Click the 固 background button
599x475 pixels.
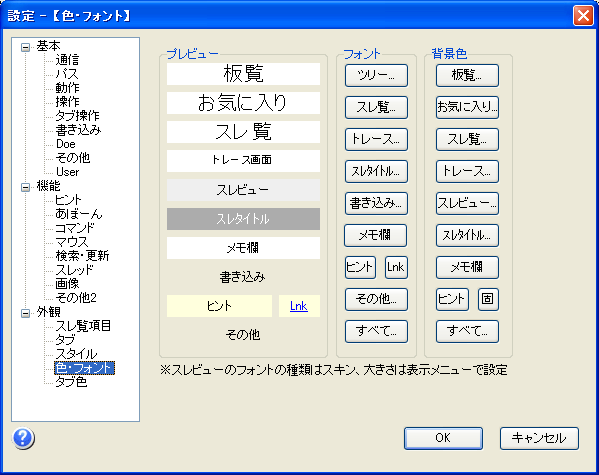[x=488, y=299]
